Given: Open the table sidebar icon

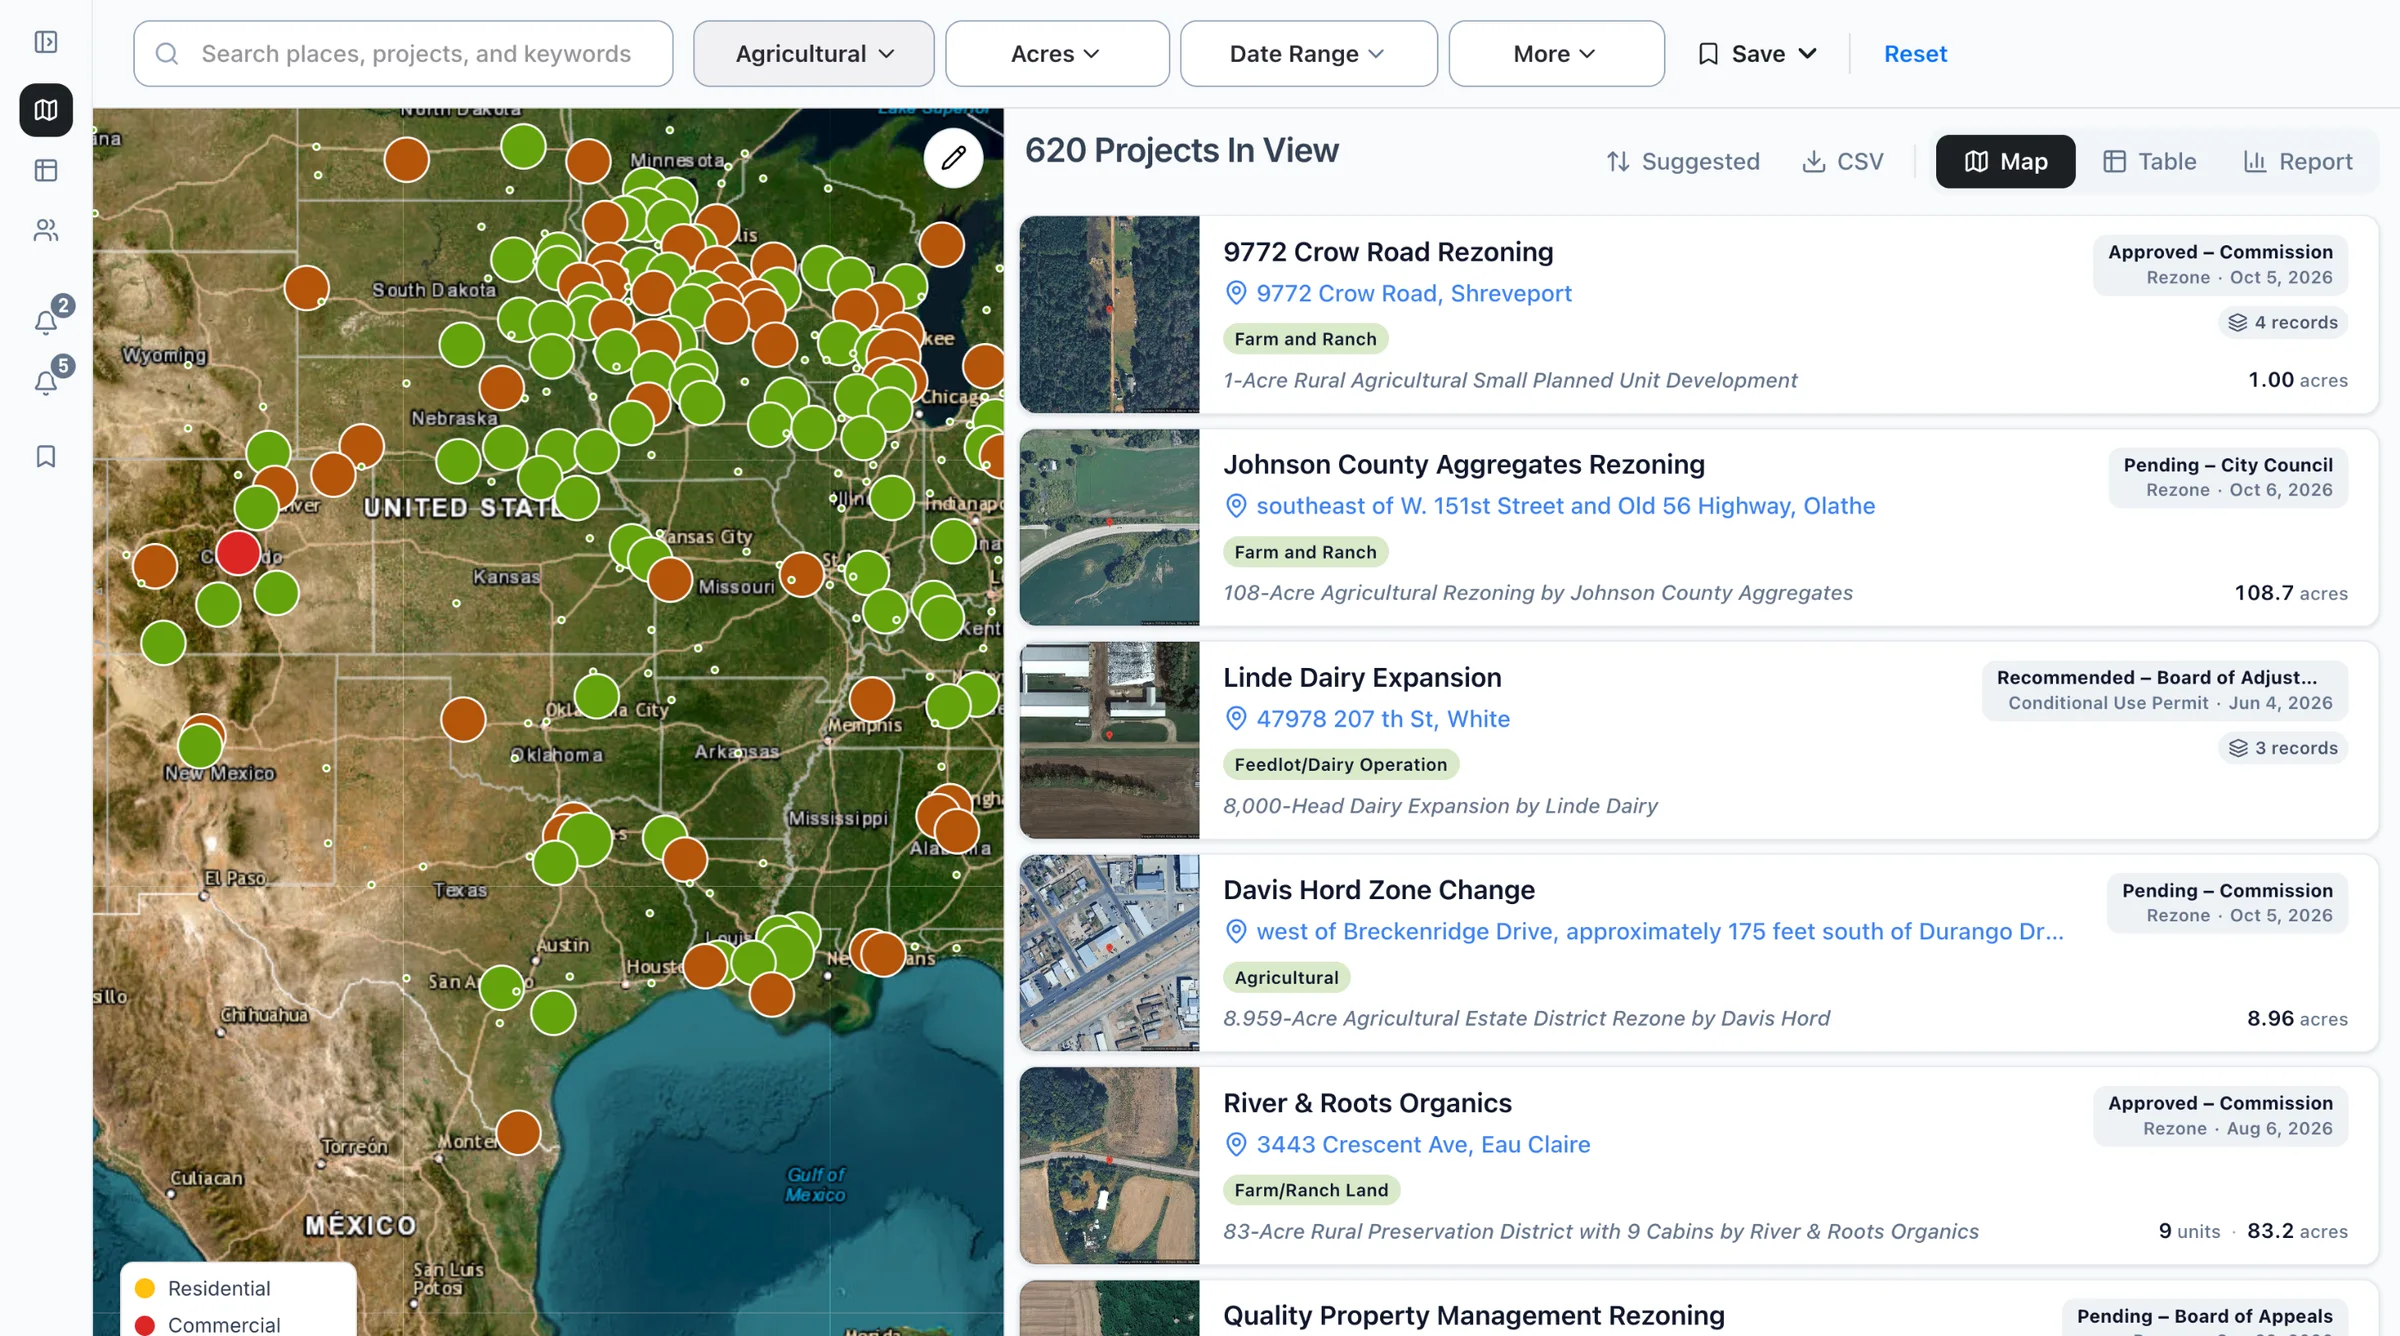Looking at the screenshot, I should (x=46, y=170).
